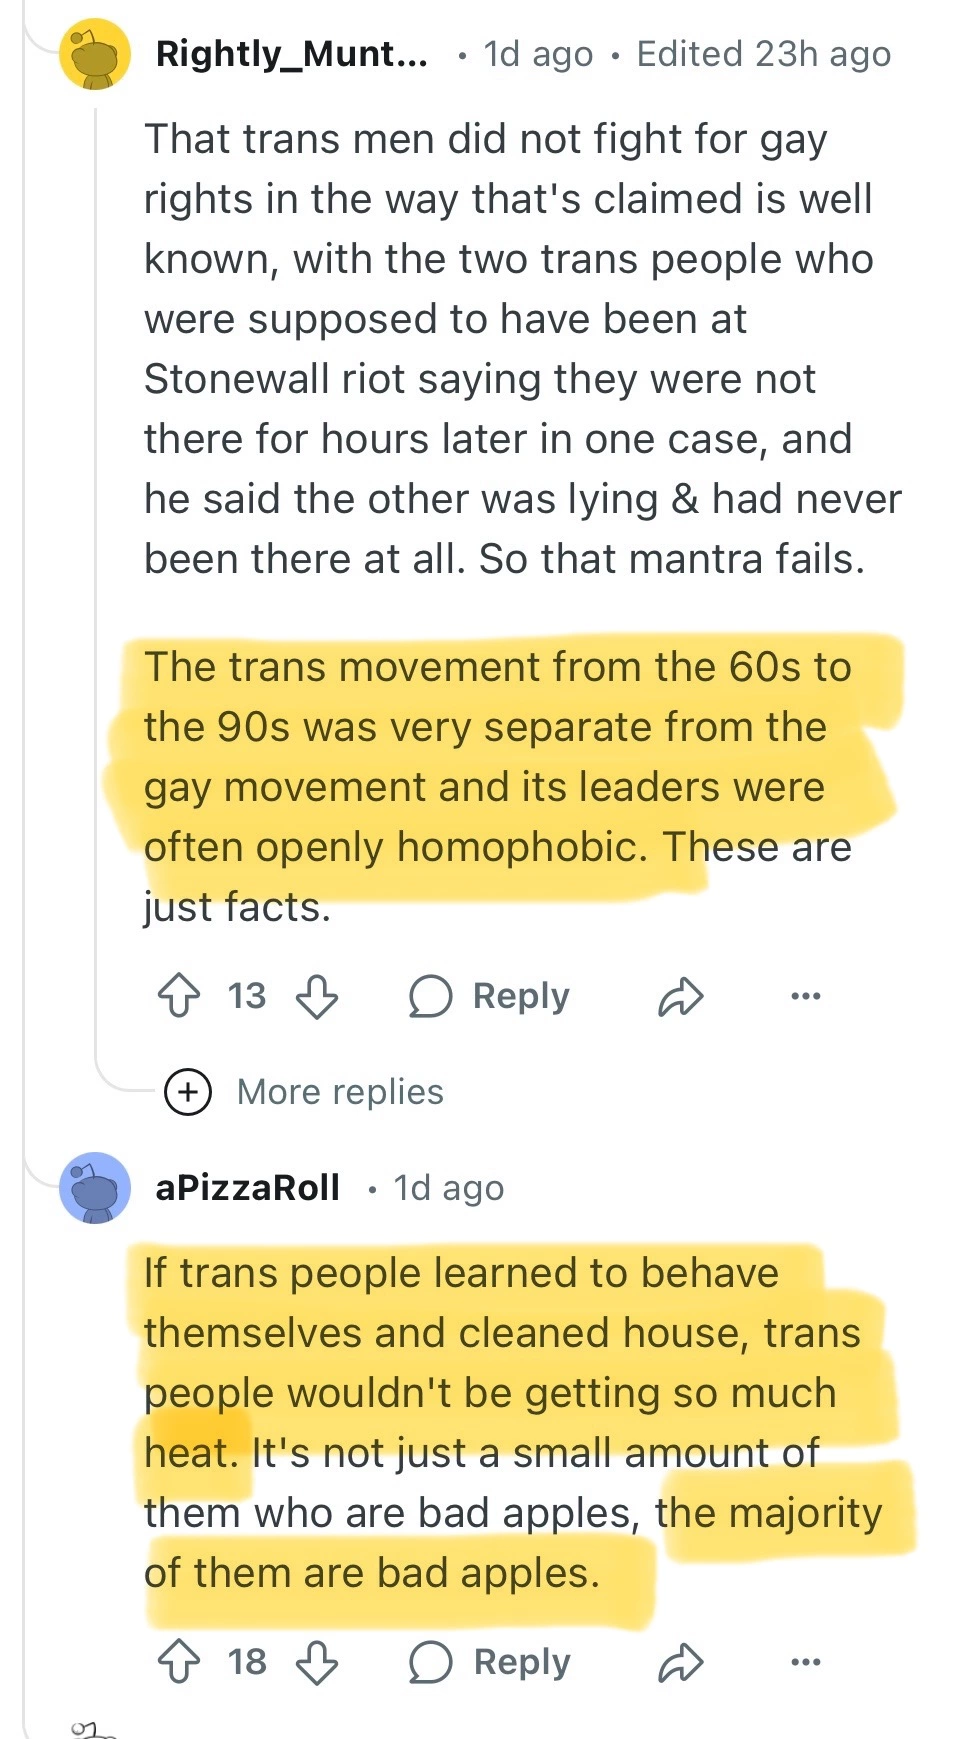The height and width of the screenshot is (1739, 964).
Task: Reply to the aPizzaRoll comment
Action: [490, 1662]
